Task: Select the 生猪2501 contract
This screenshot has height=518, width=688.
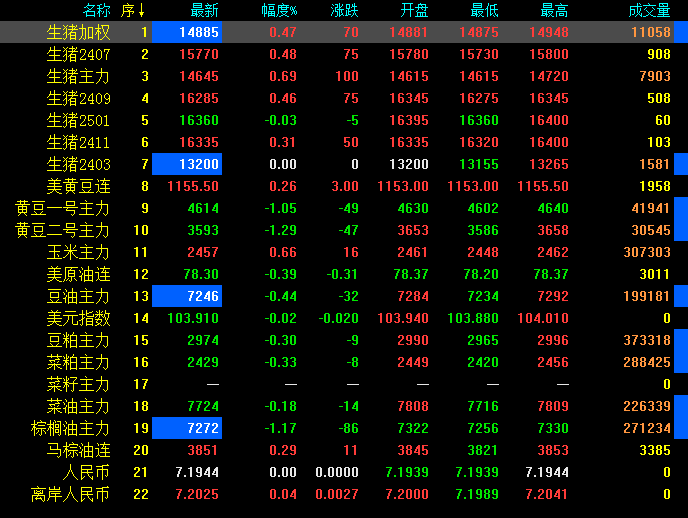Action: (78, 120)
